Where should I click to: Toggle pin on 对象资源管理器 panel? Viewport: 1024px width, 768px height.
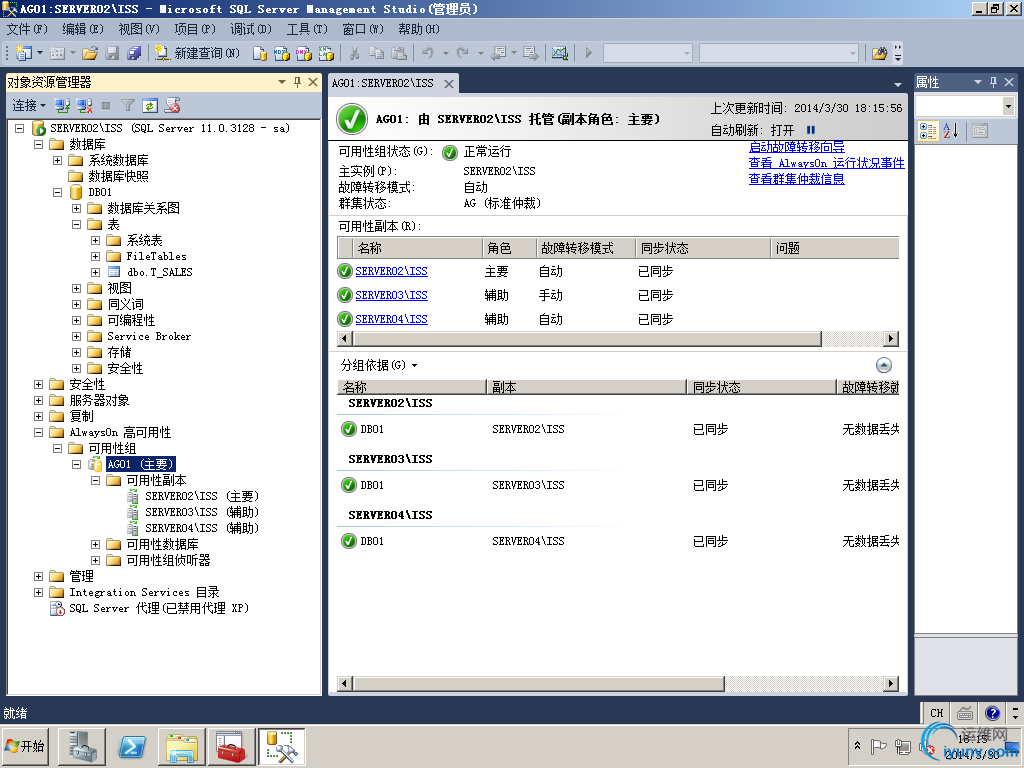coord(297,82)
